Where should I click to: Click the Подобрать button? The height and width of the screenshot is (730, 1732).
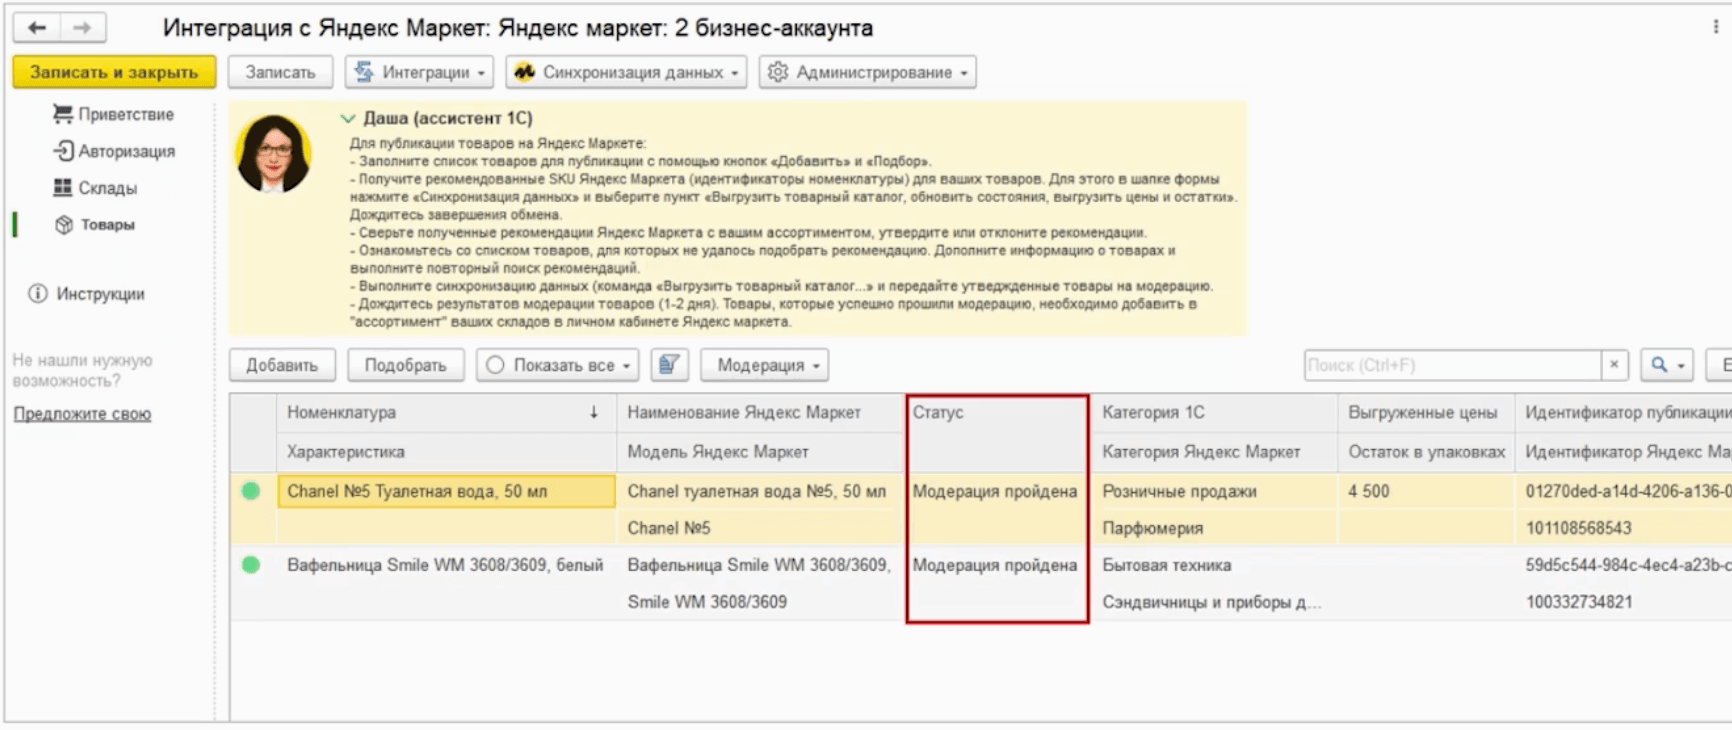(x=405, y=365)
